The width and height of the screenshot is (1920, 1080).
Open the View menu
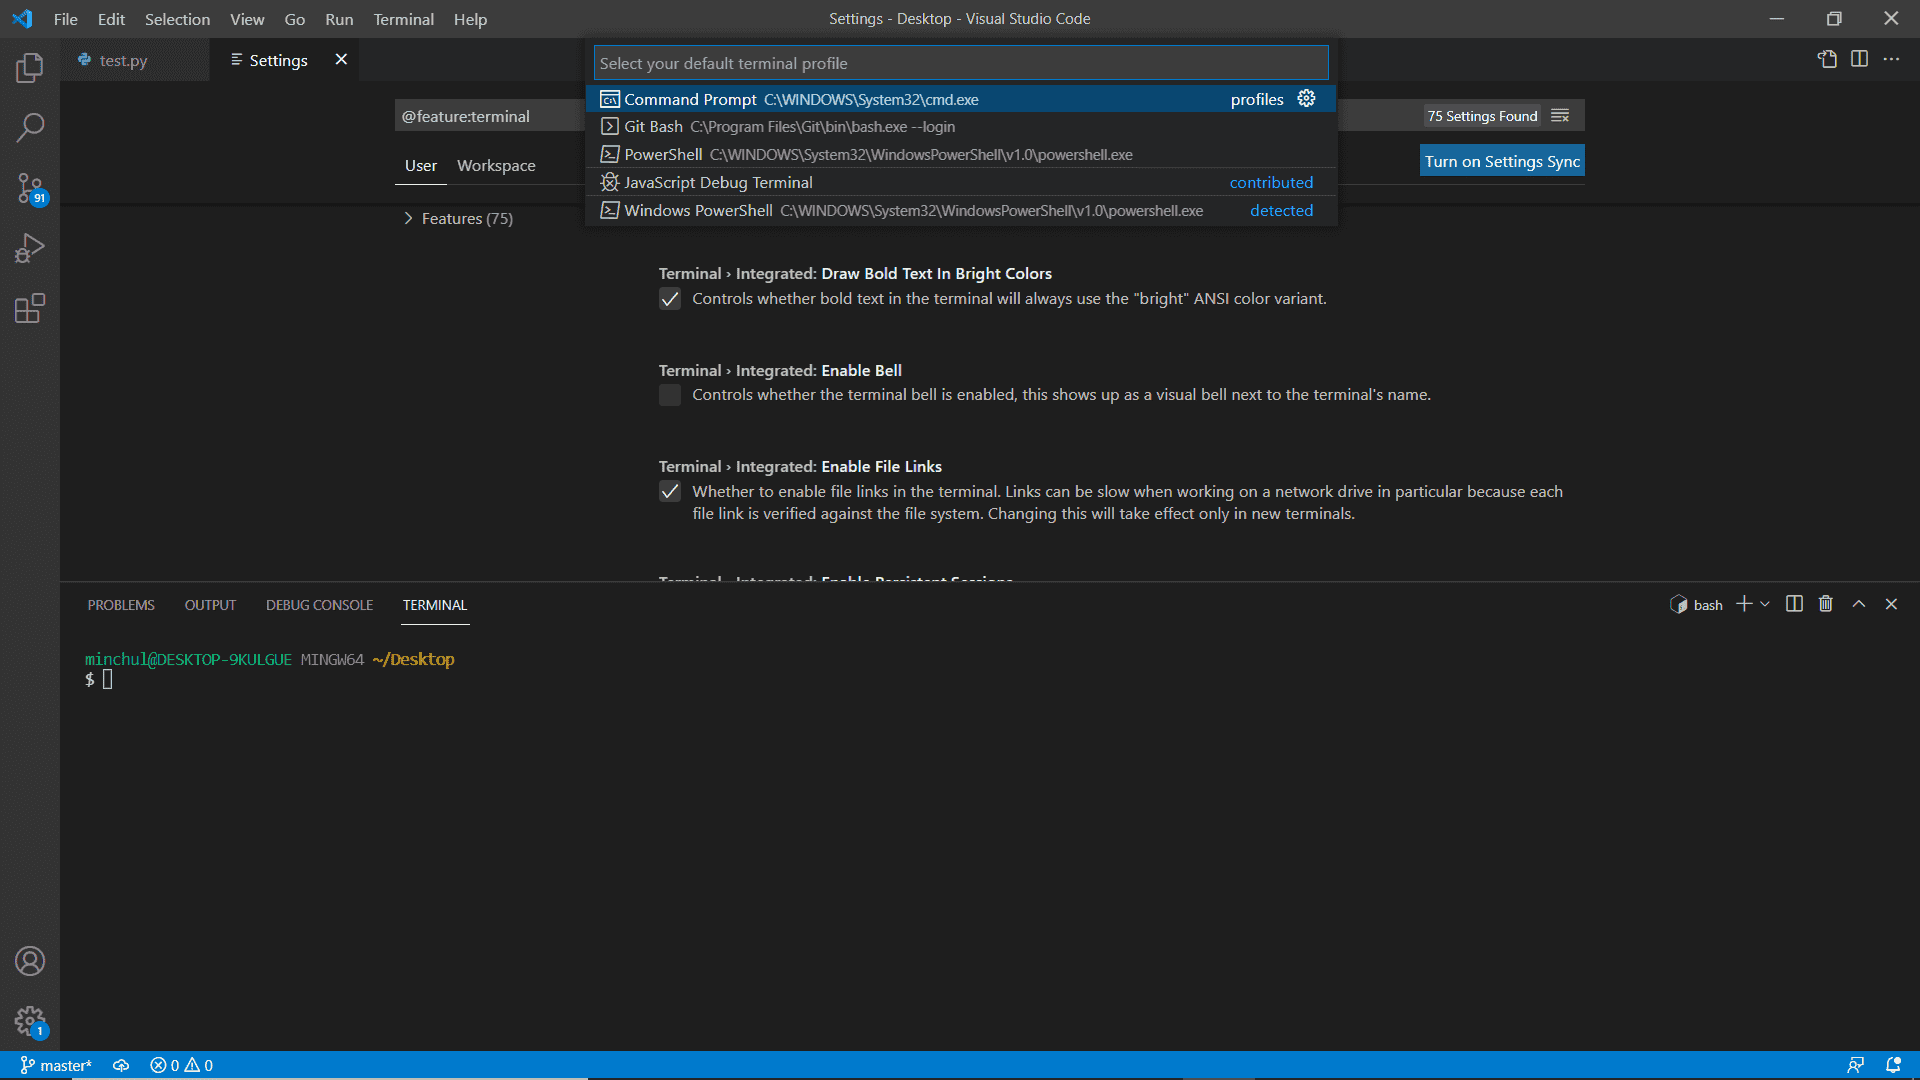(x=247, y=19)
